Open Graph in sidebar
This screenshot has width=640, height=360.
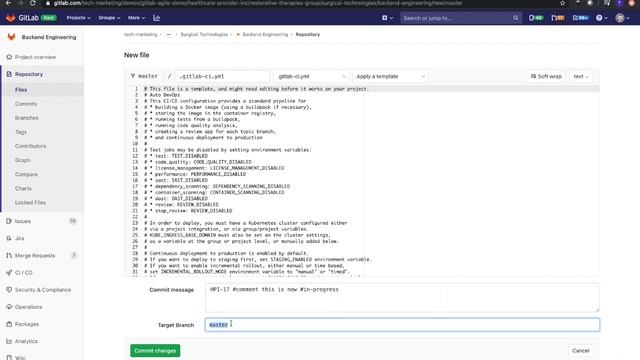pos(22,160)
